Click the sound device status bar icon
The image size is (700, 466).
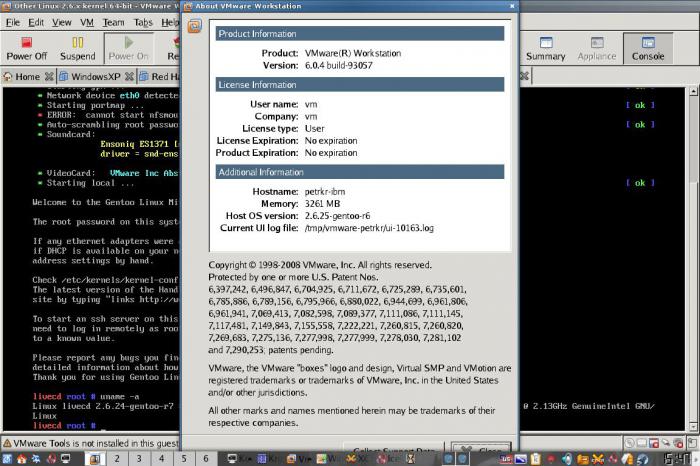click(x=679, y=443)
